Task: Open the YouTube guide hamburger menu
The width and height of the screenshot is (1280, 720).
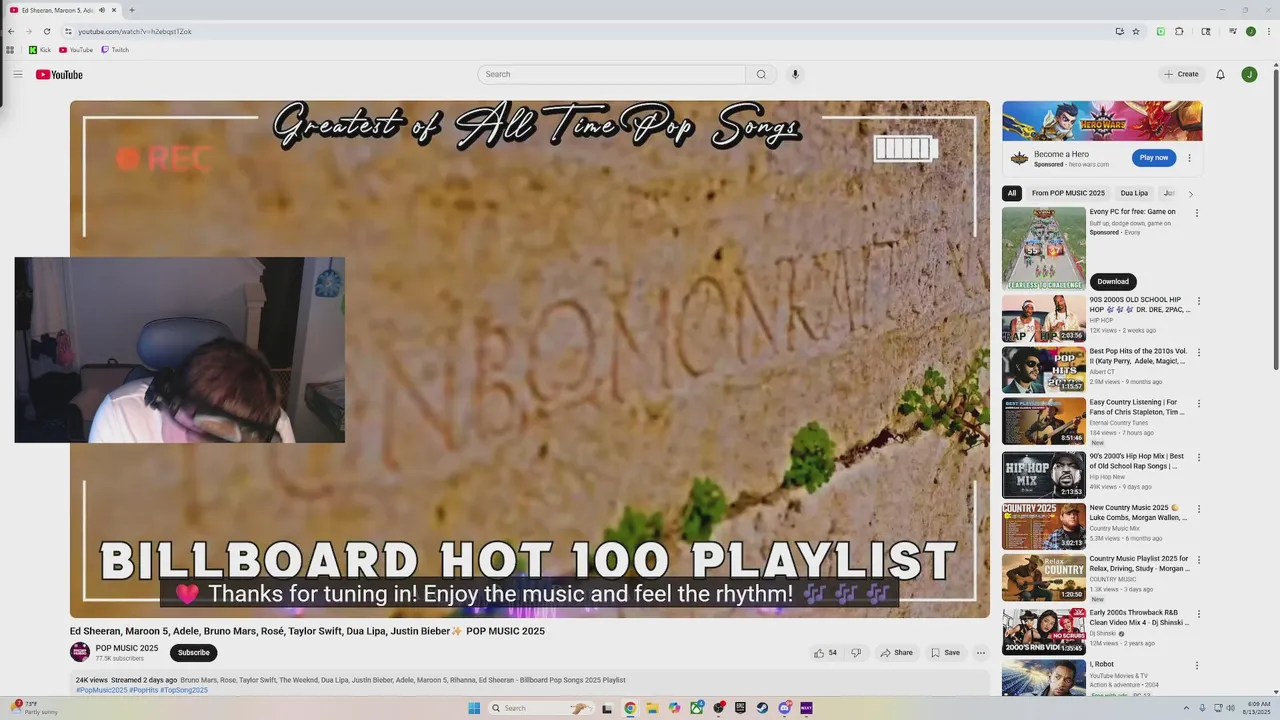Action: 17,74
